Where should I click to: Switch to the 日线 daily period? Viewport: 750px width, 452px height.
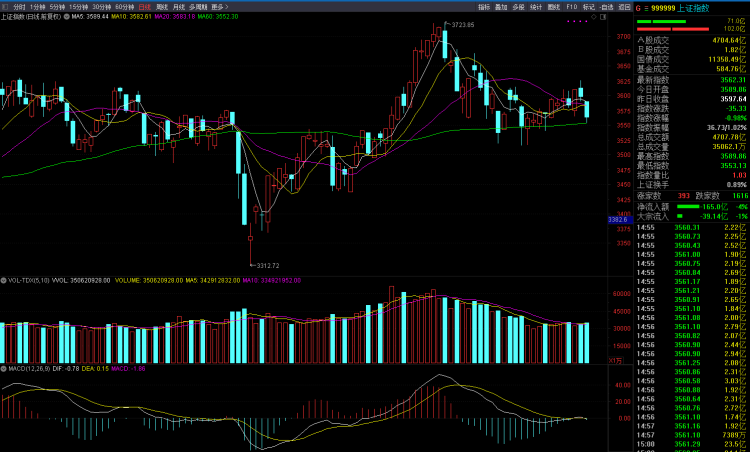144,7
